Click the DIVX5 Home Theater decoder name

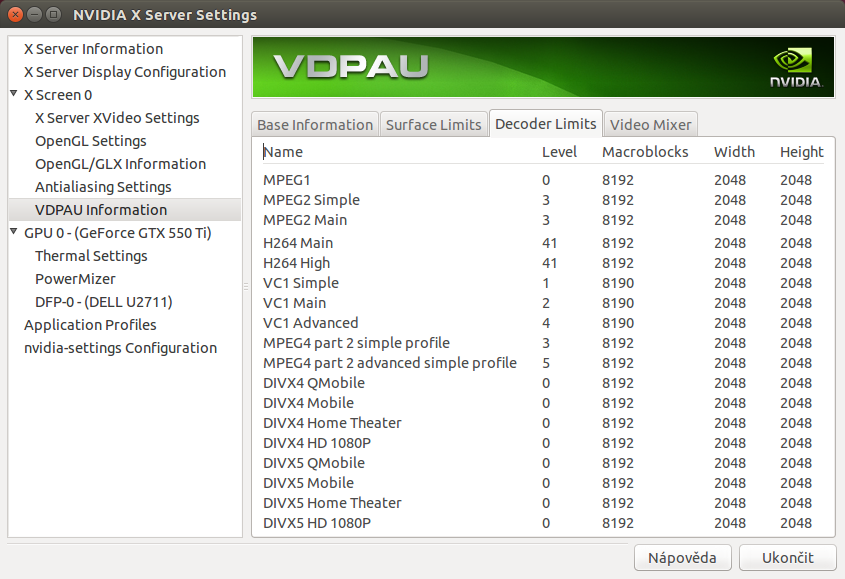332,502
